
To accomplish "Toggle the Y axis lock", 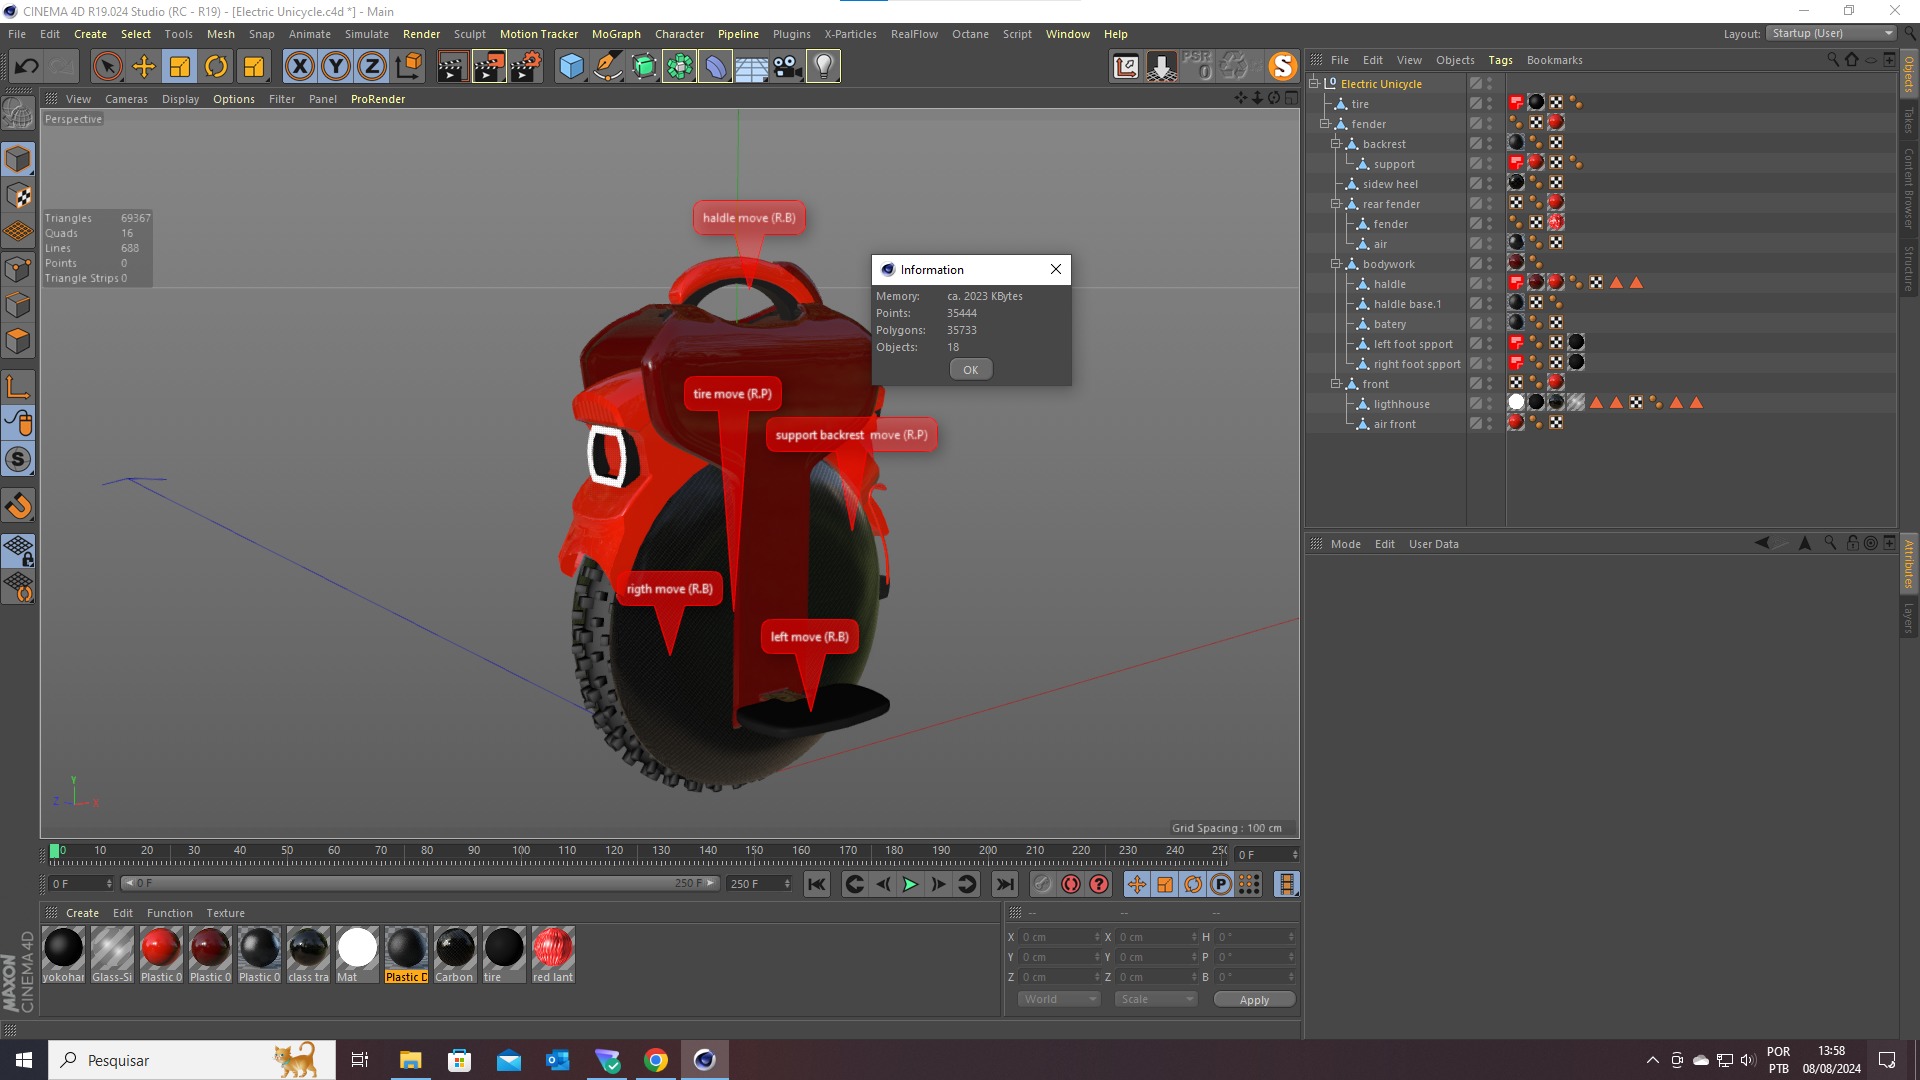I will 336,67.
